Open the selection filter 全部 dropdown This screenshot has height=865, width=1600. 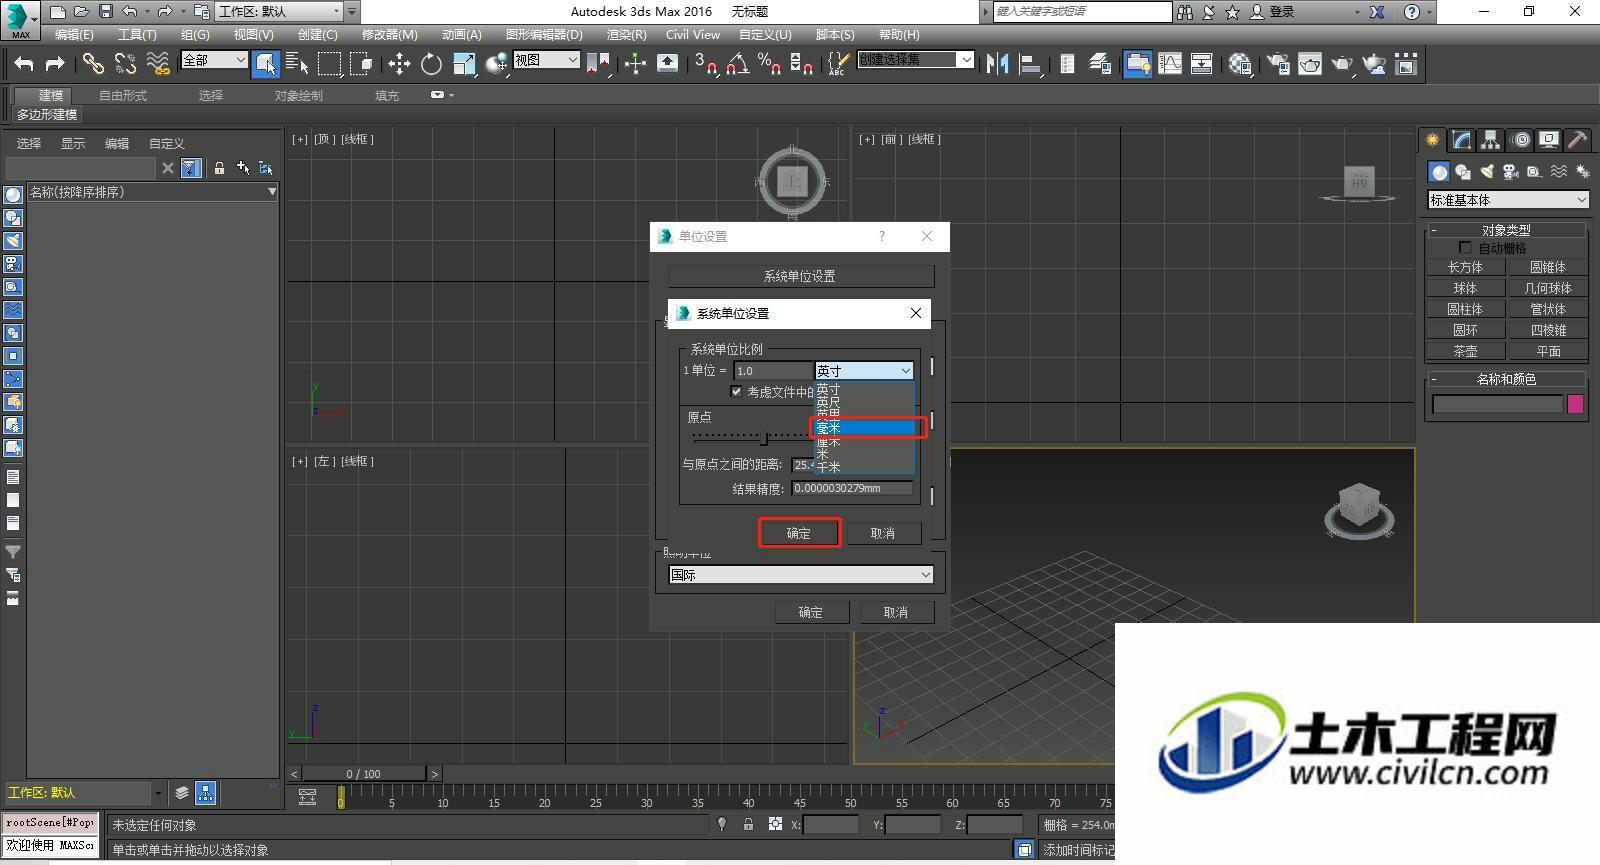pyautogui.click(x=214, y=60)
